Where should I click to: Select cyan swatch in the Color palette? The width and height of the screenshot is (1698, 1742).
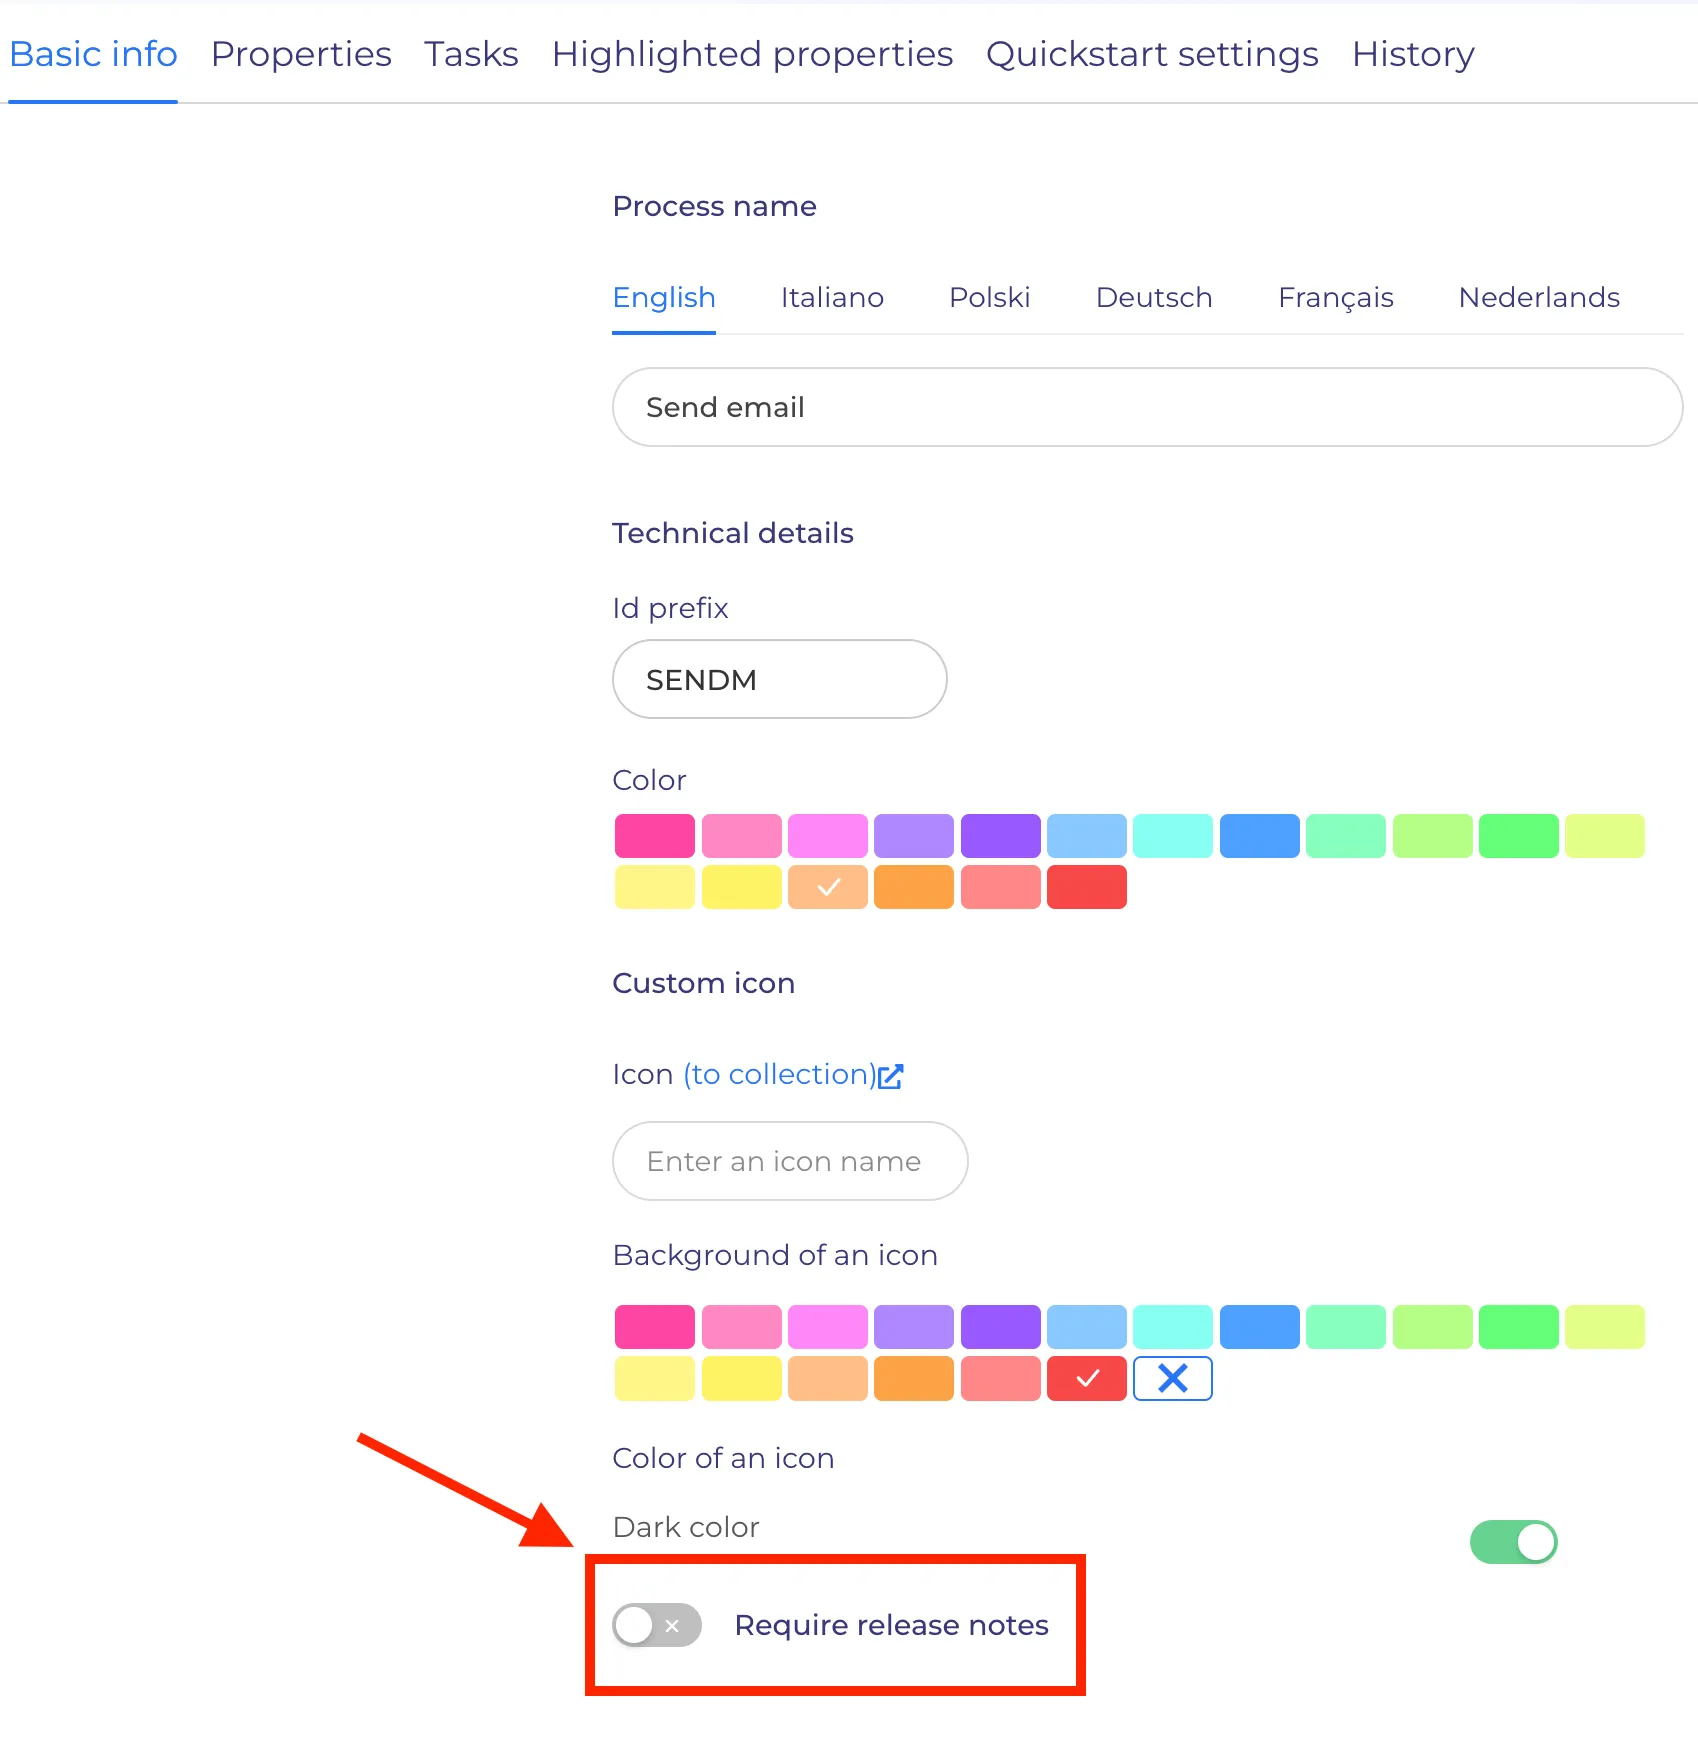(1173, 836)
